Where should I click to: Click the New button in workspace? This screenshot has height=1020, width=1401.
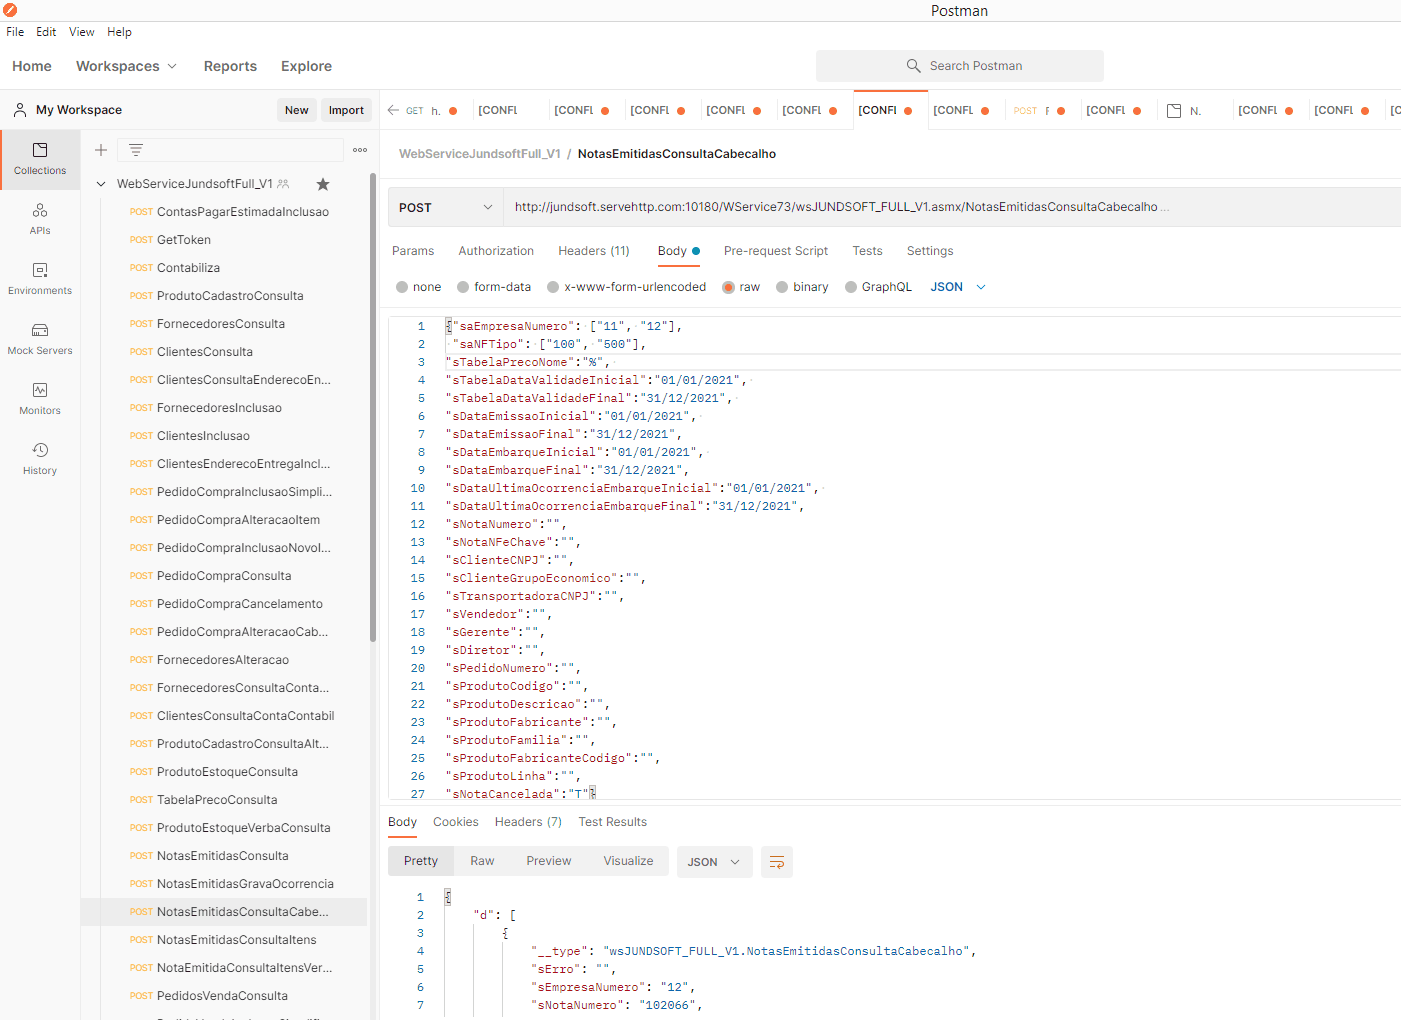pos(296,110)
